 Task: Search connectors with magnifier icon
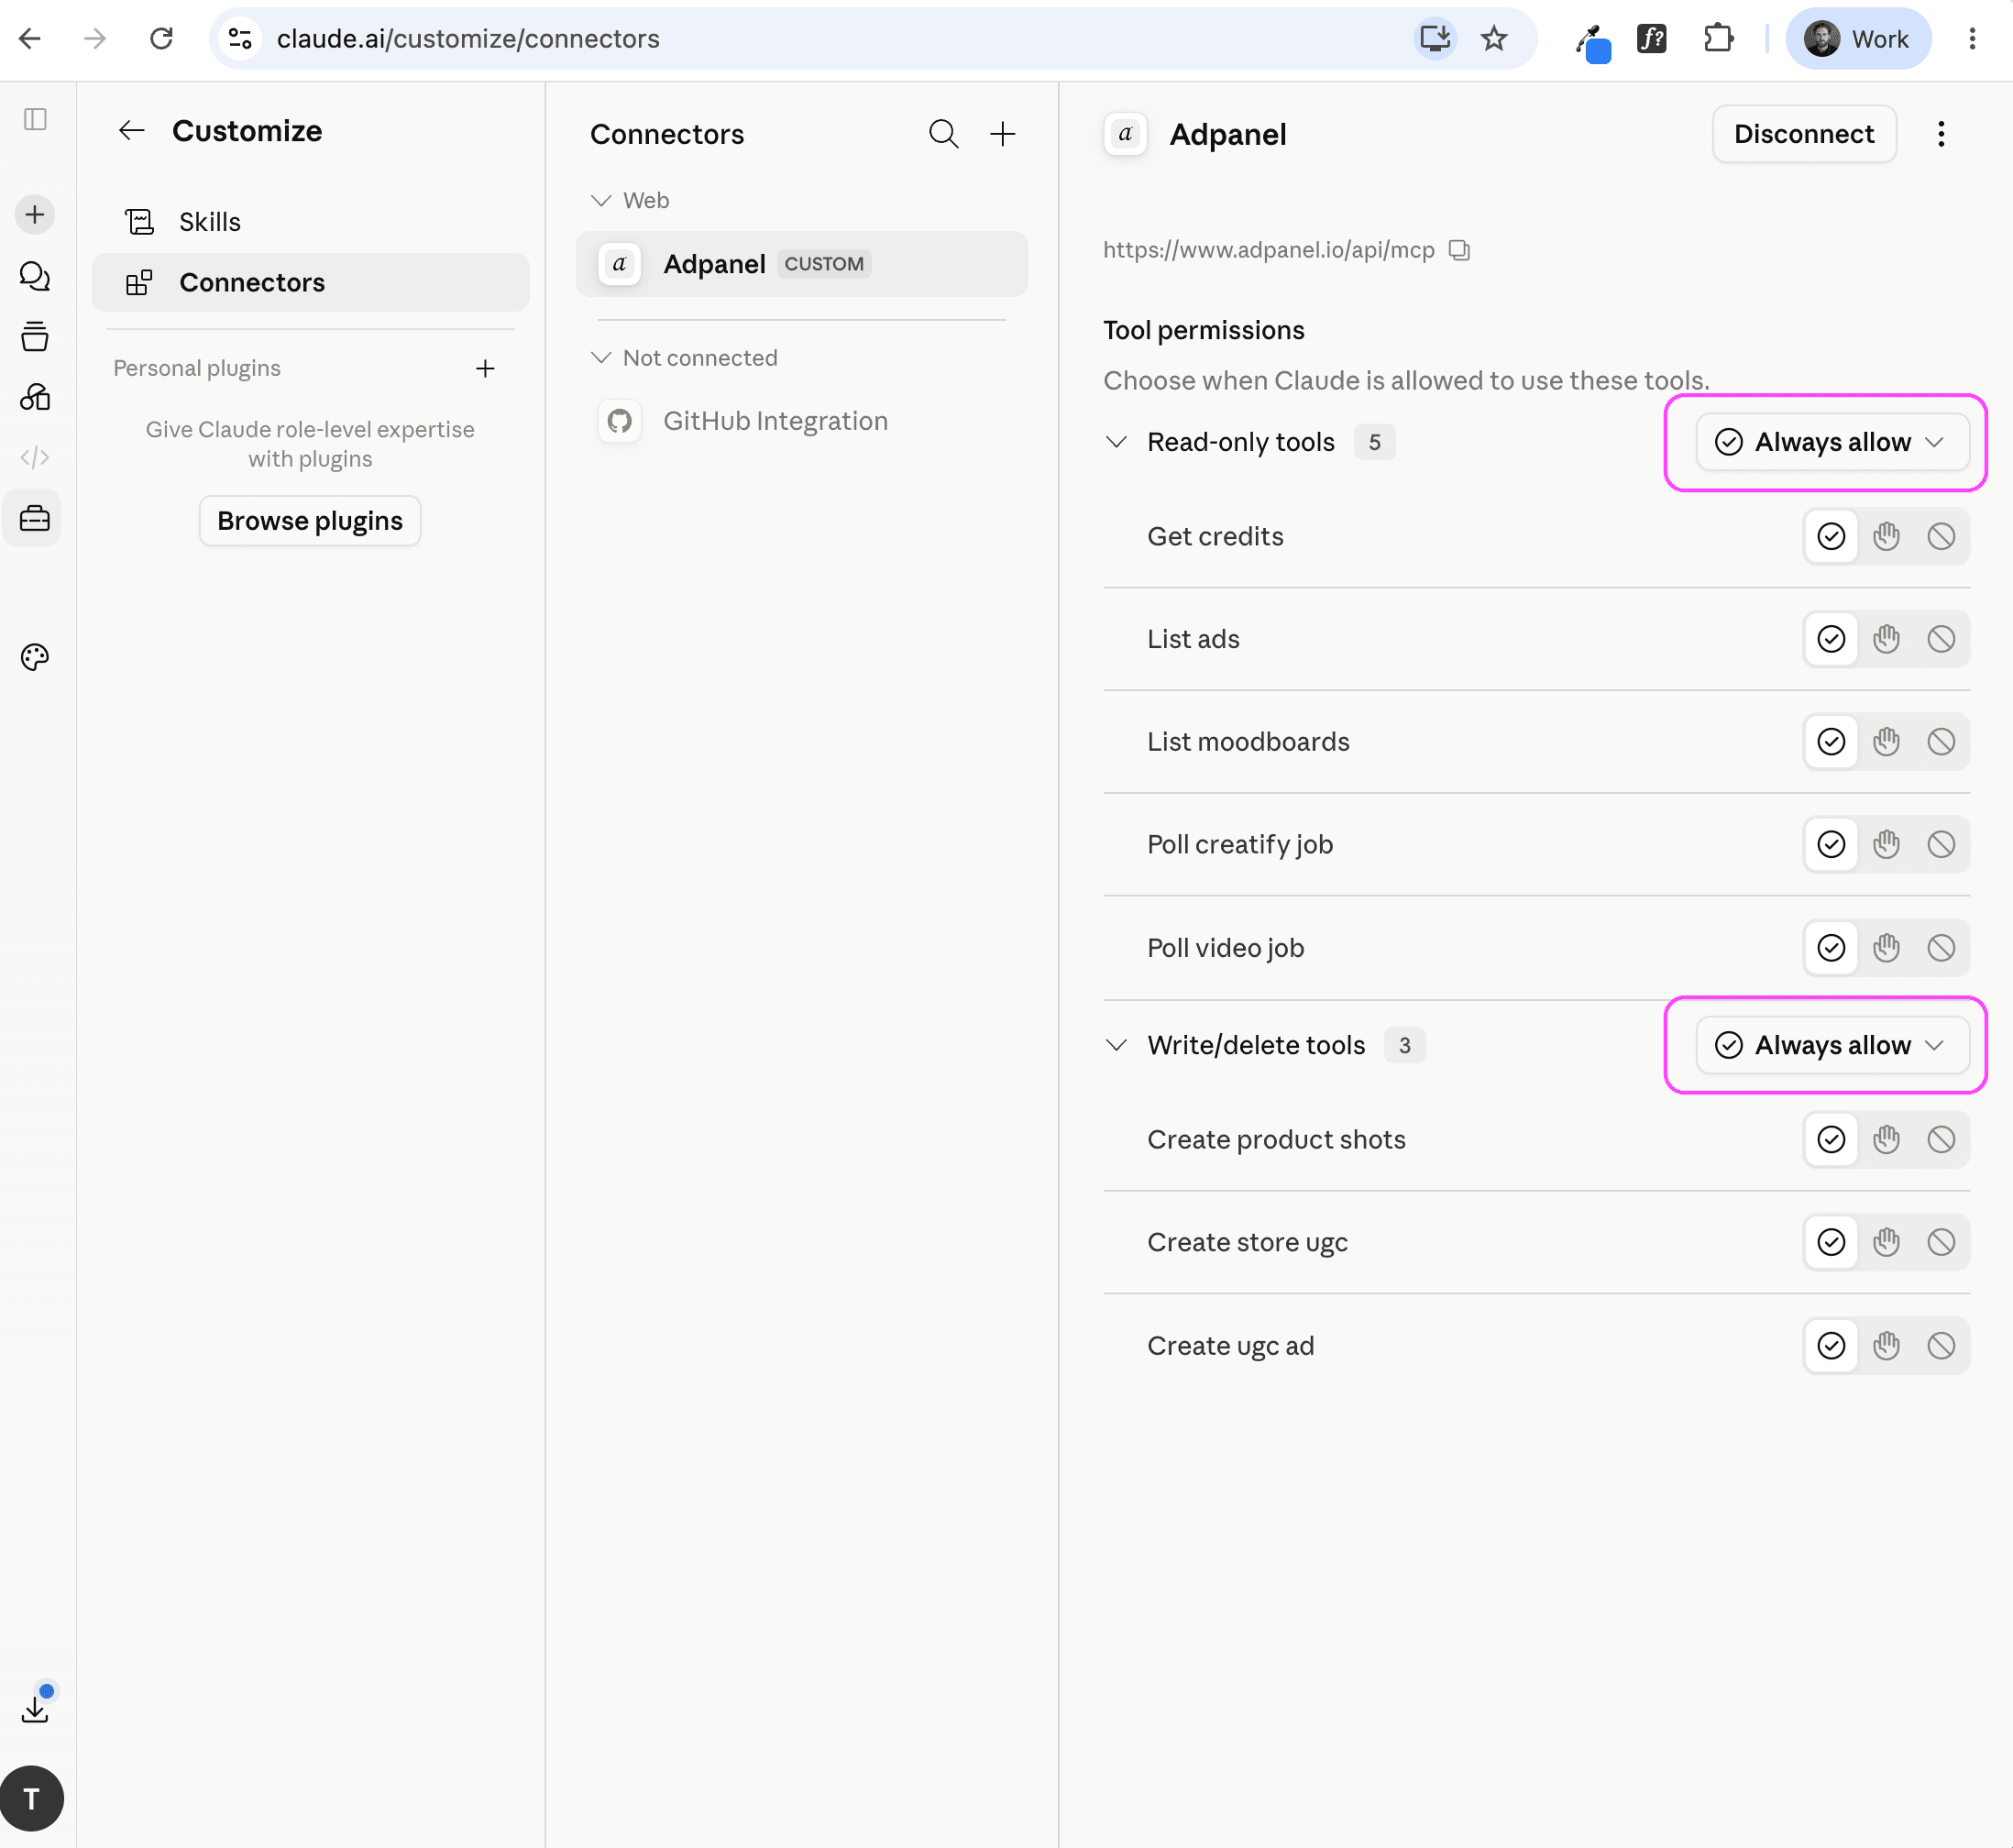[x=943, y=134]
